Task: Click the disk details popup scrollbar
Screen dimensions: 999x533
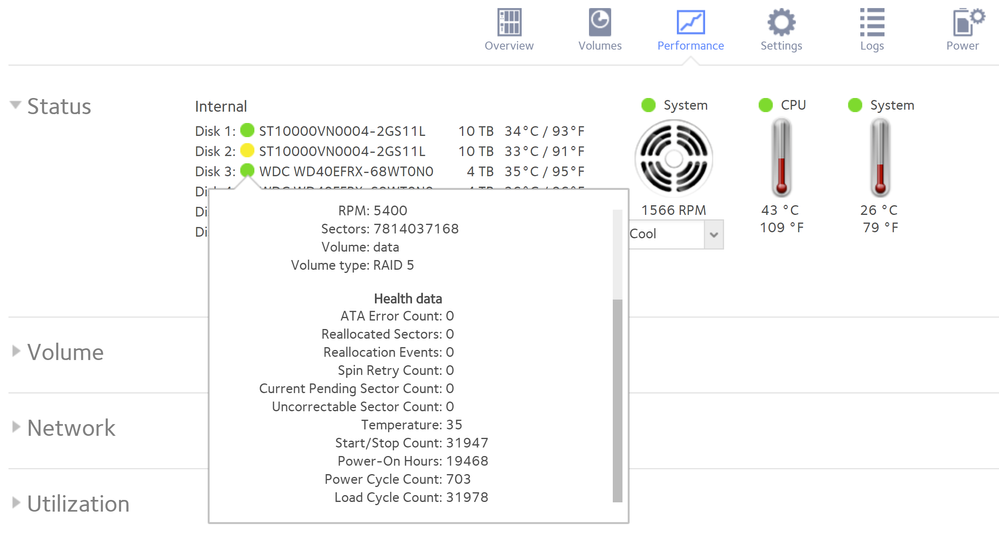Action: click(x=617, y=400)
